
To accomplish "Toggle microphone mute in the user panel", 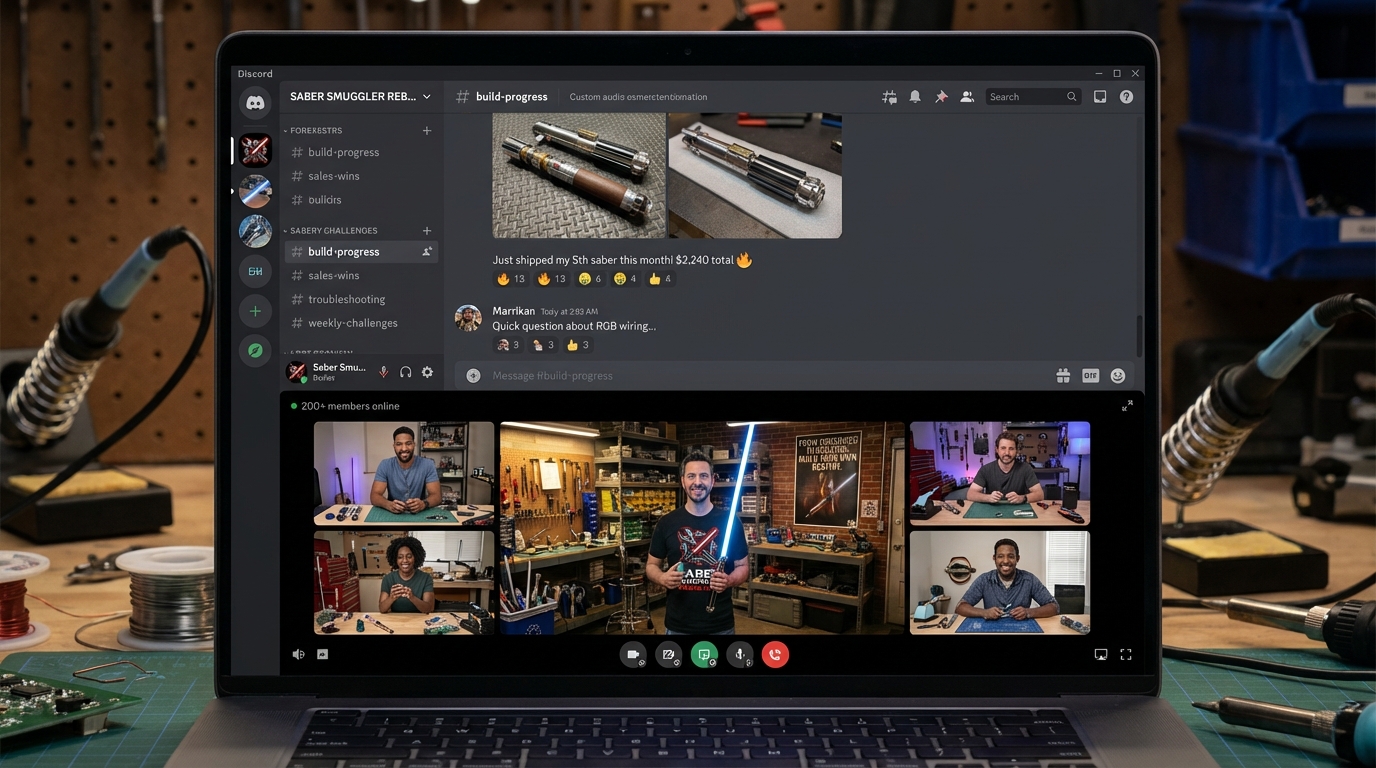I will (383, 372).
